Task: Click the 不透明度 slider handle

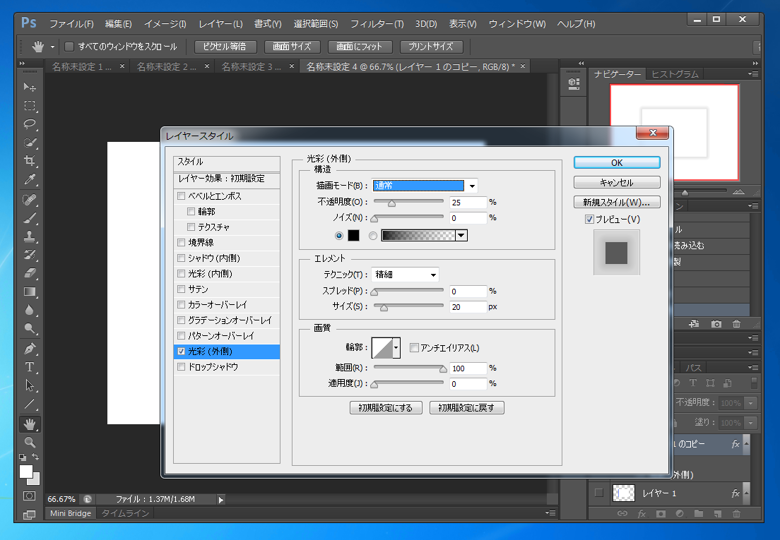Action: point(391,203)
